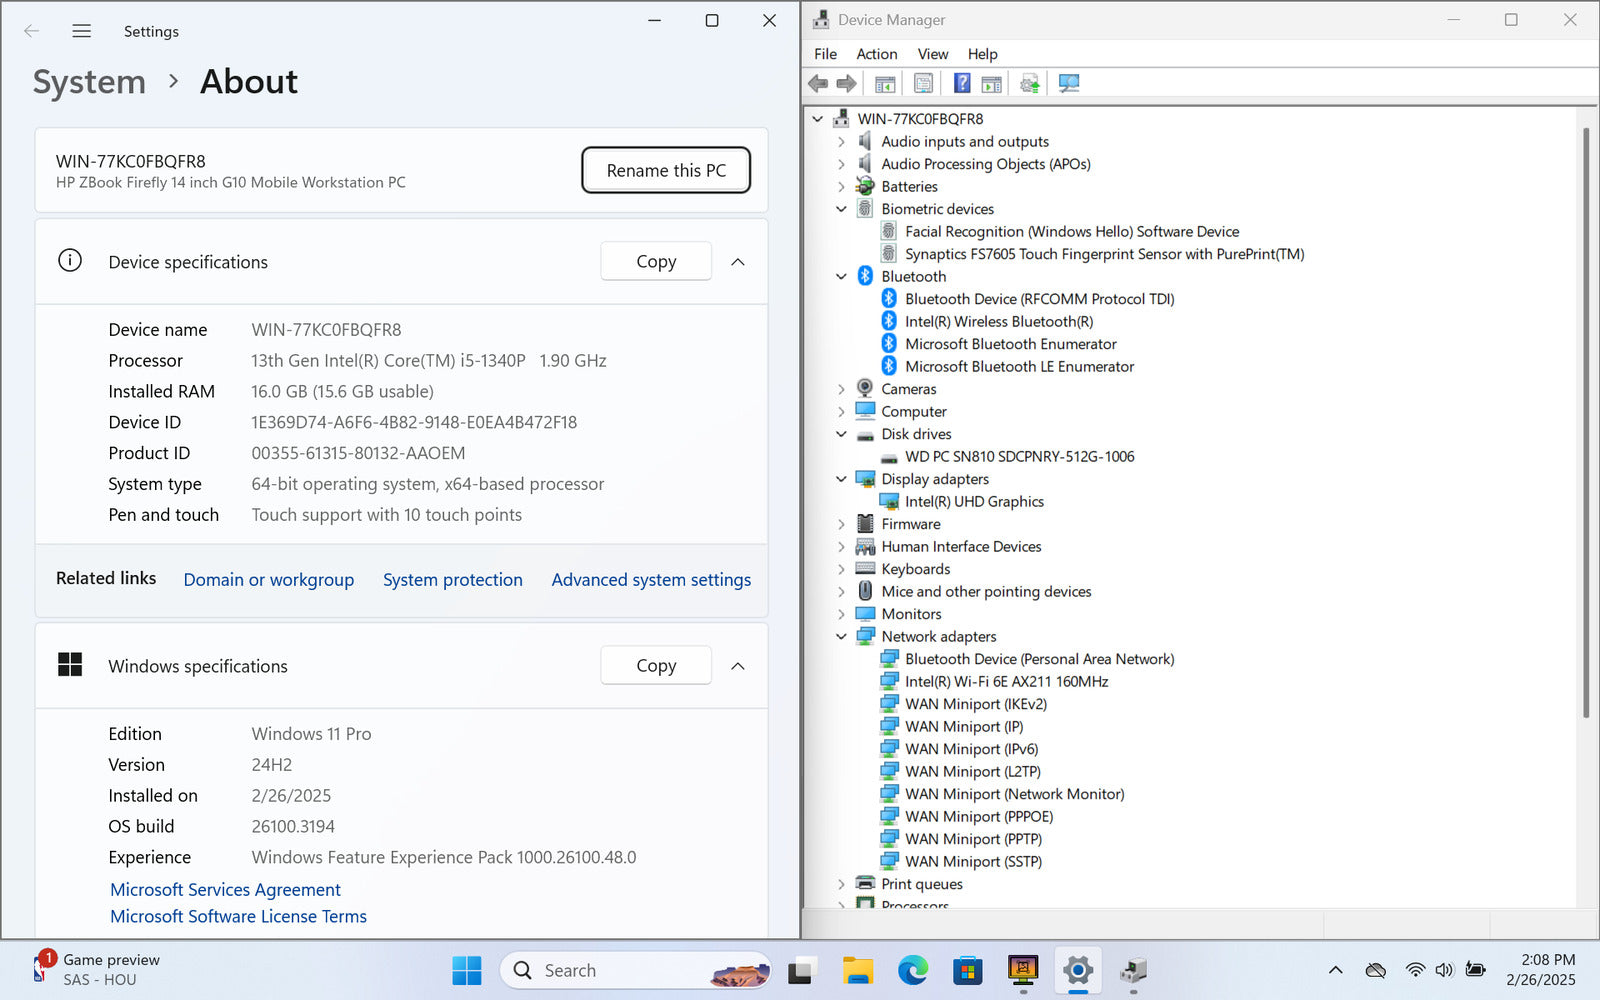Open the Windows Start menu
1600x1000 pixels.
[x=467, y=970]
